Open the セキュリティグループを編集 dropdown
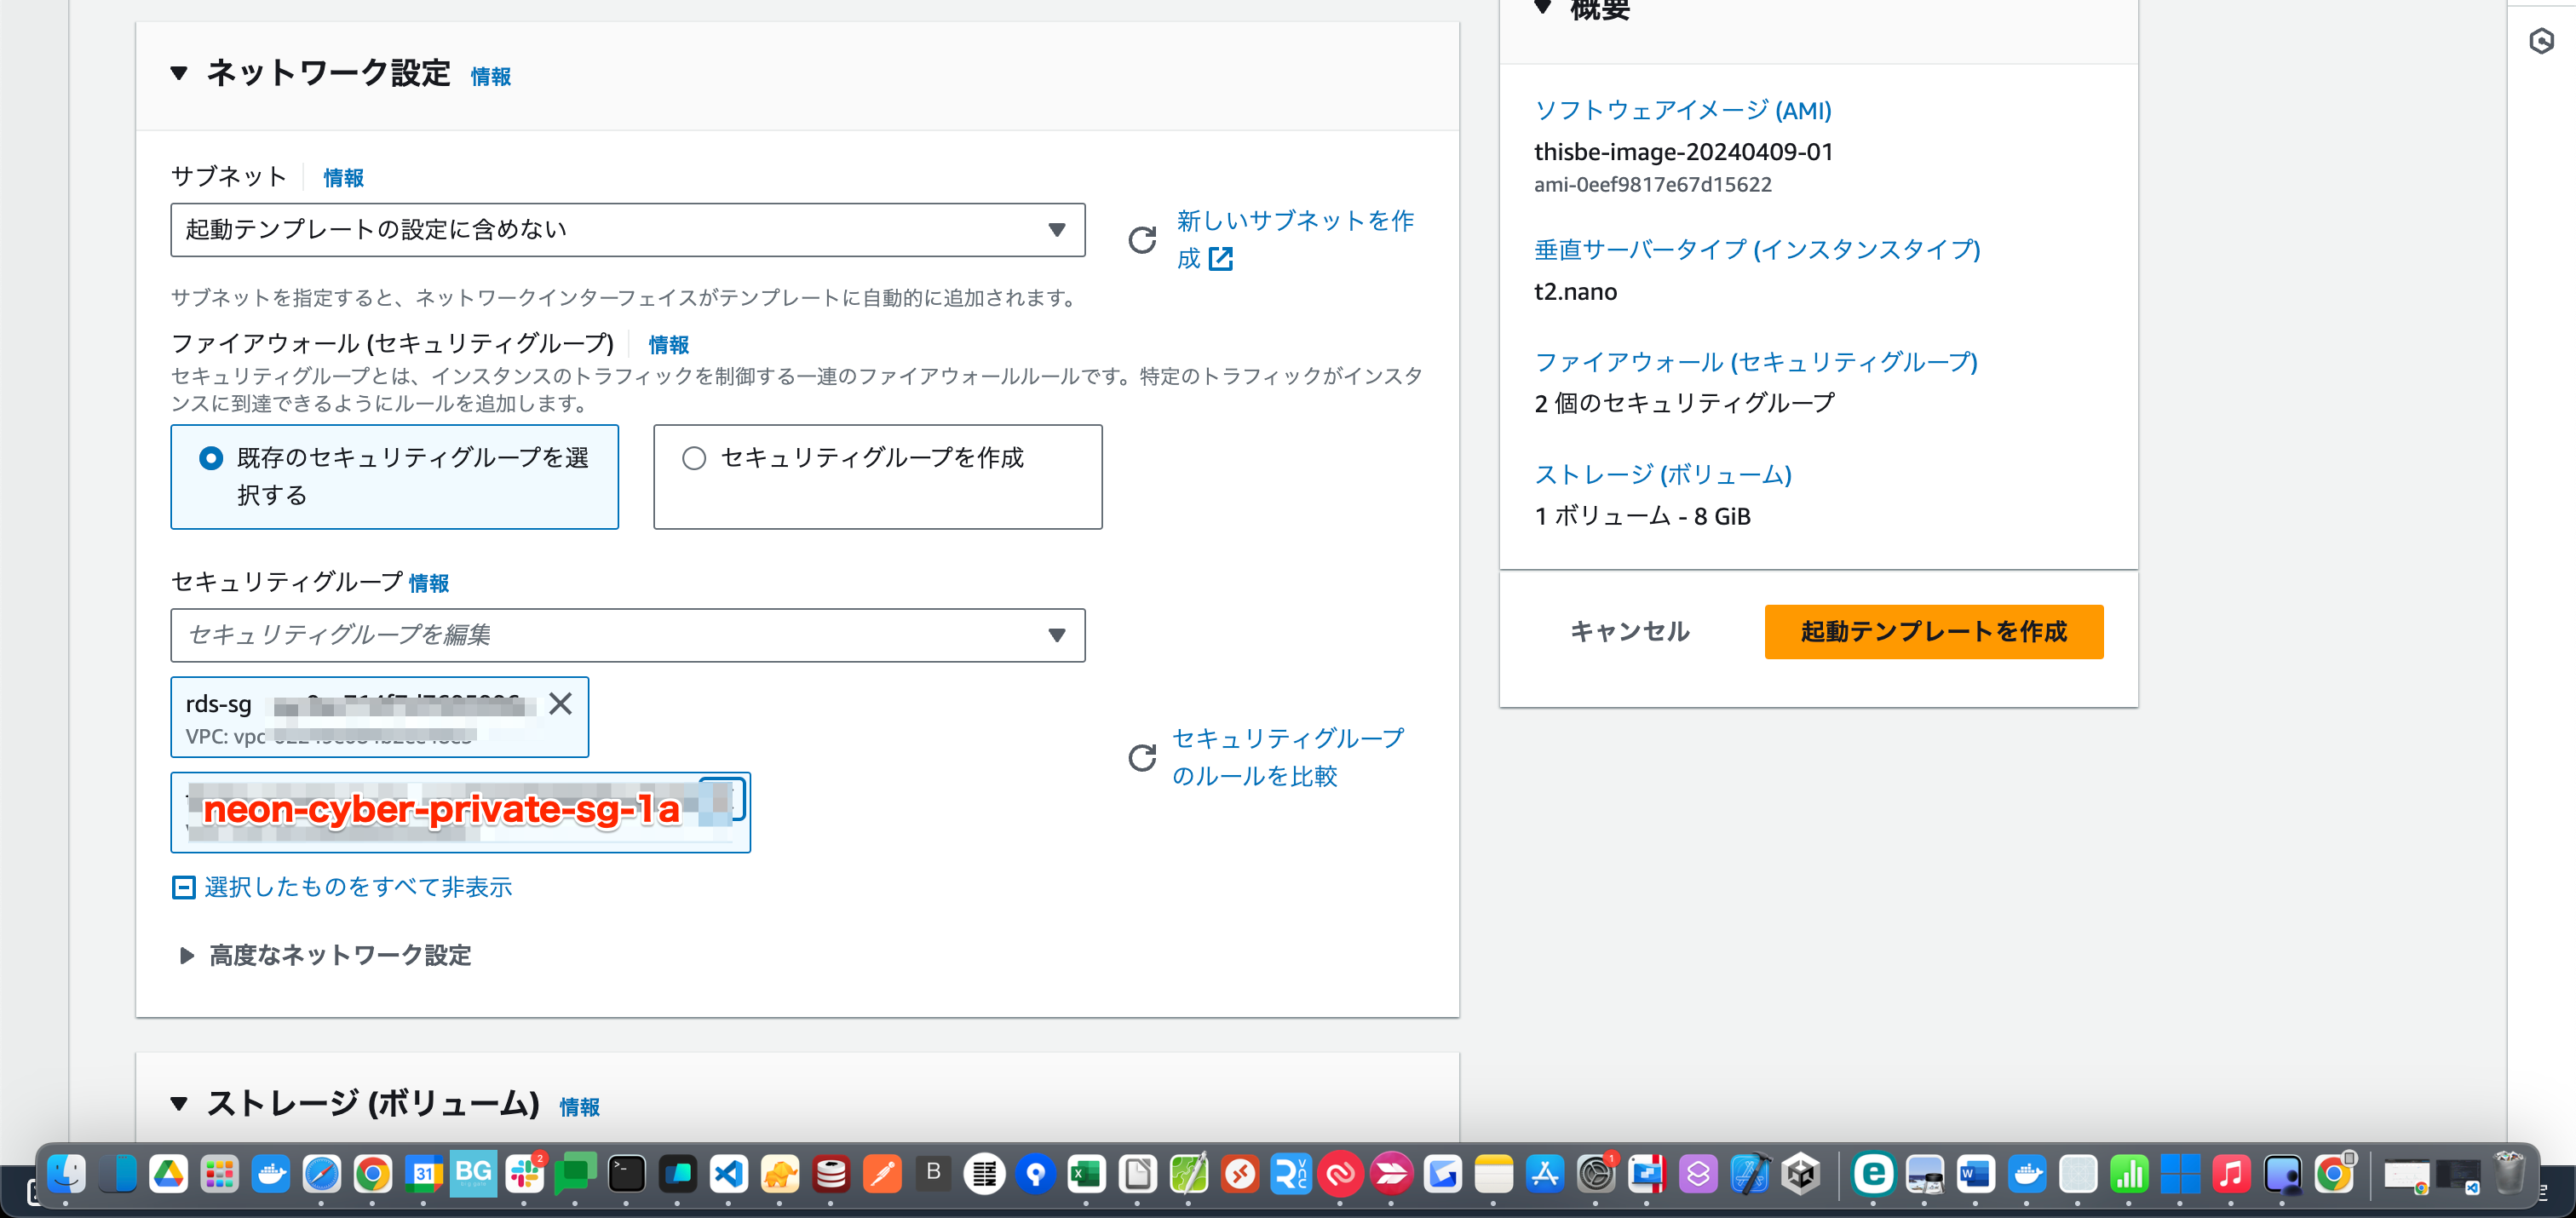This screenshot has height=1218, width=2576. (x=1057, y=635)
